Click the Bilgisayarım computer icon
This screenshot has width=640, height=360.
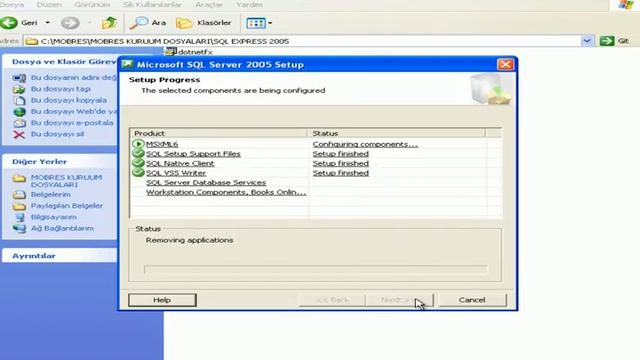[x=19, y=217]
